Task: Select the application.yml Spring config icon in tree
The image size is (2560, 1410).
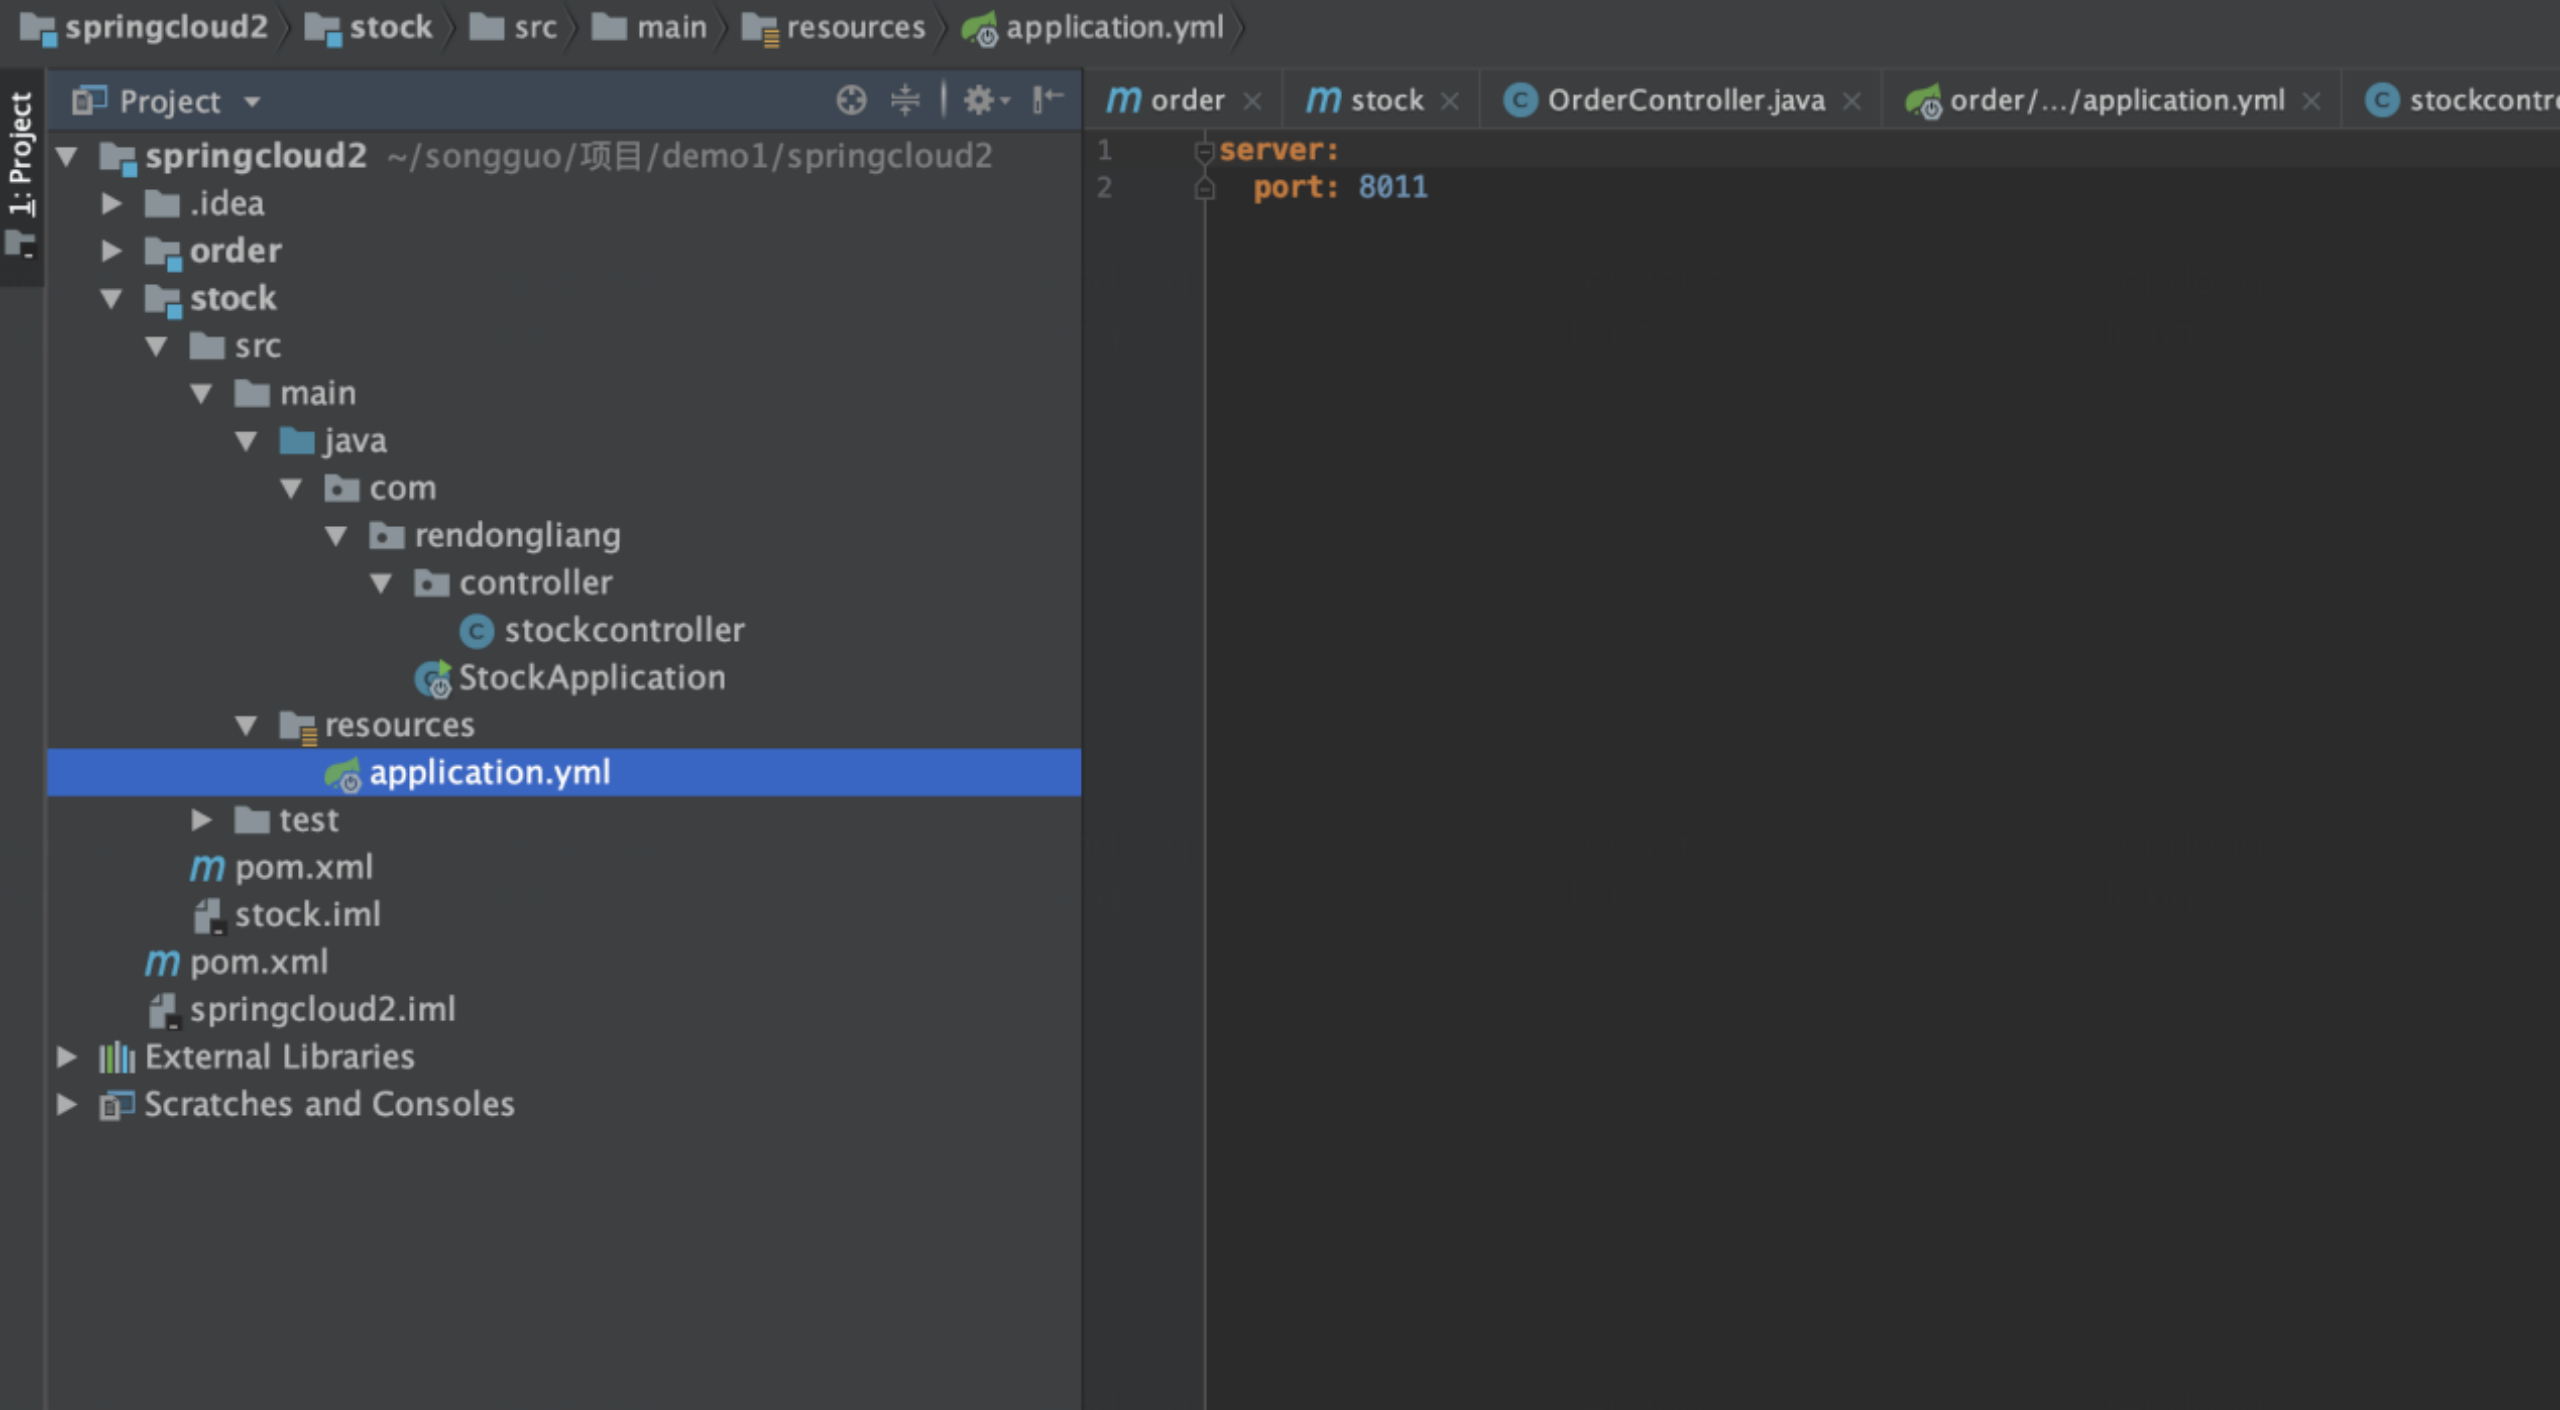Action: 343,774
